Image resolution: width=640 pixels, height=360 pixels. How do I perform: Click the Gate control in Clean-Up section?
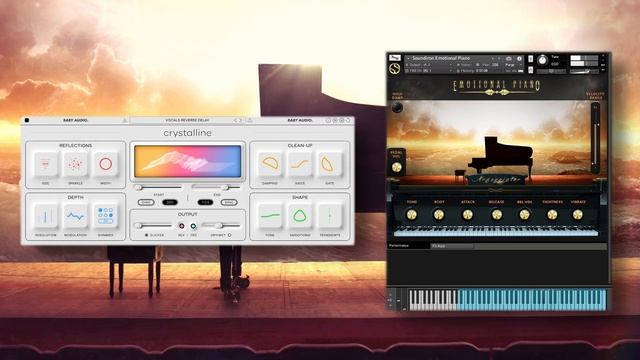tap(329, 164)
